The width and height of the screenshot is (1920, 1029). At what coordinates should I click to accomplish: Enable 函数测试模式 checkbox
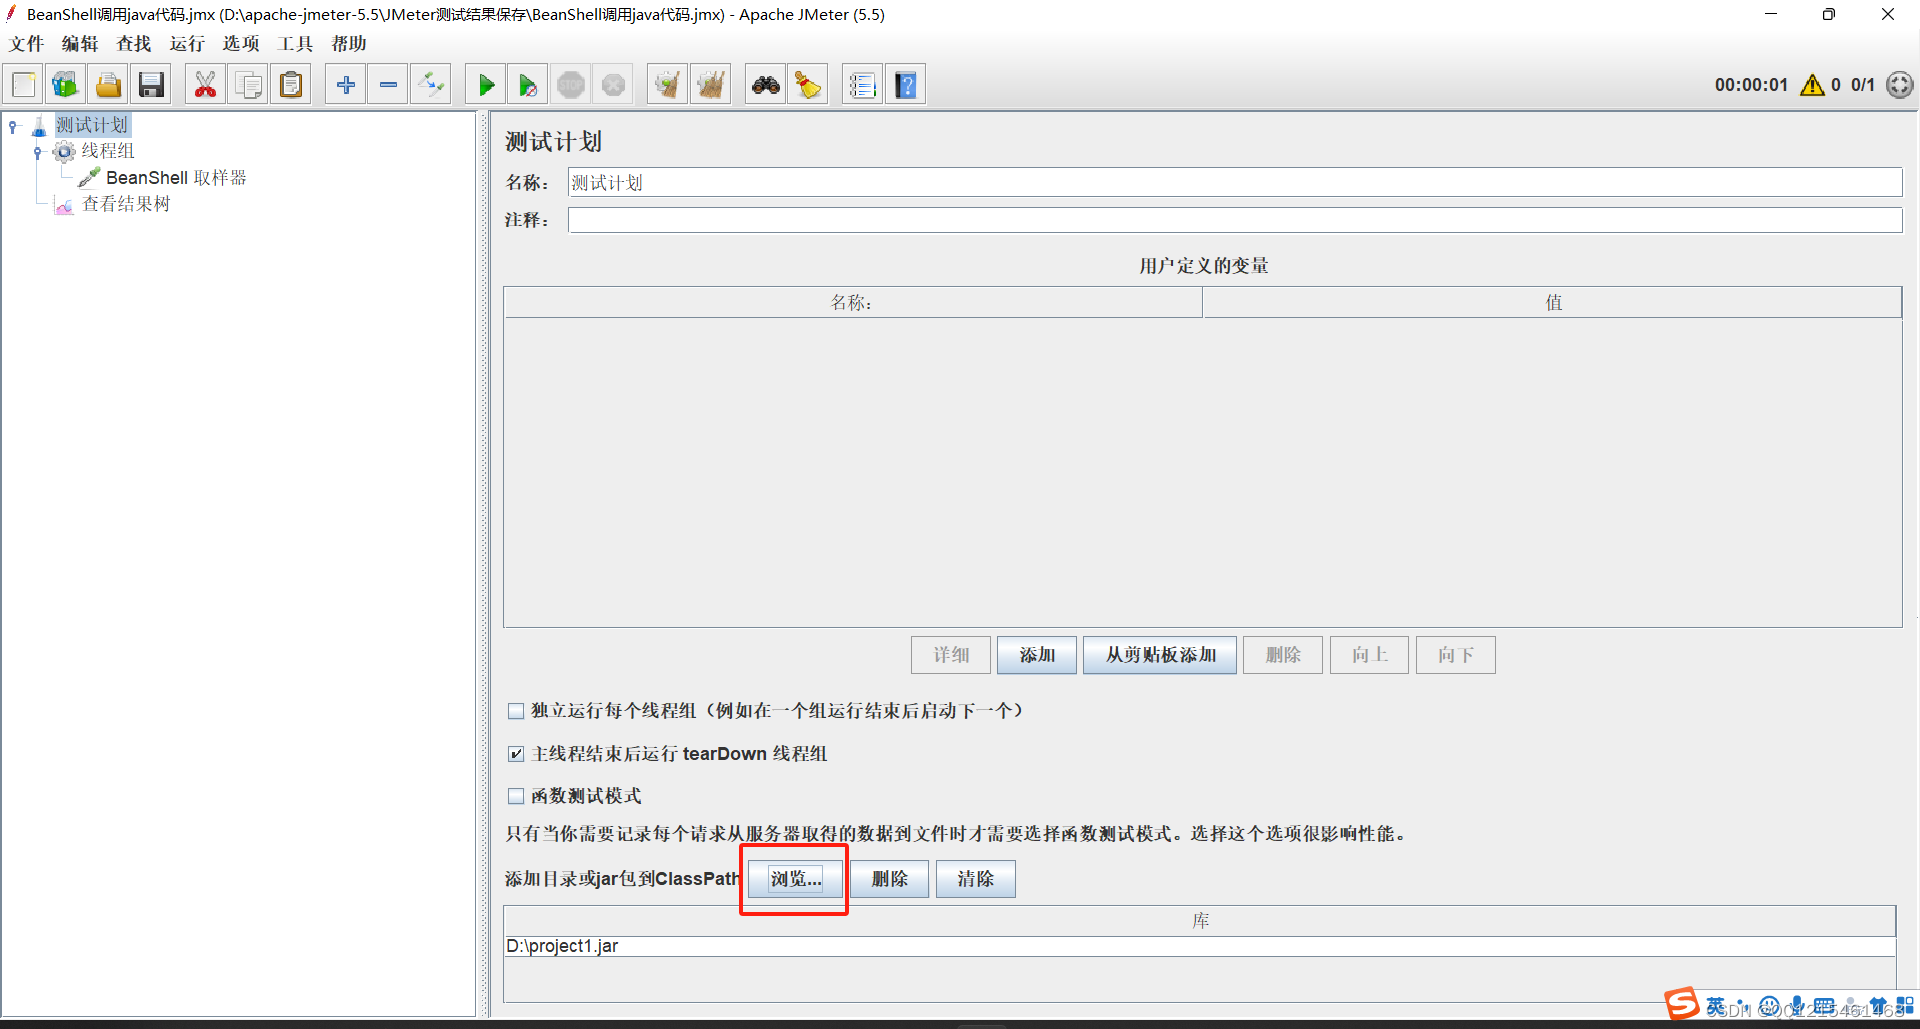[516, 796]
